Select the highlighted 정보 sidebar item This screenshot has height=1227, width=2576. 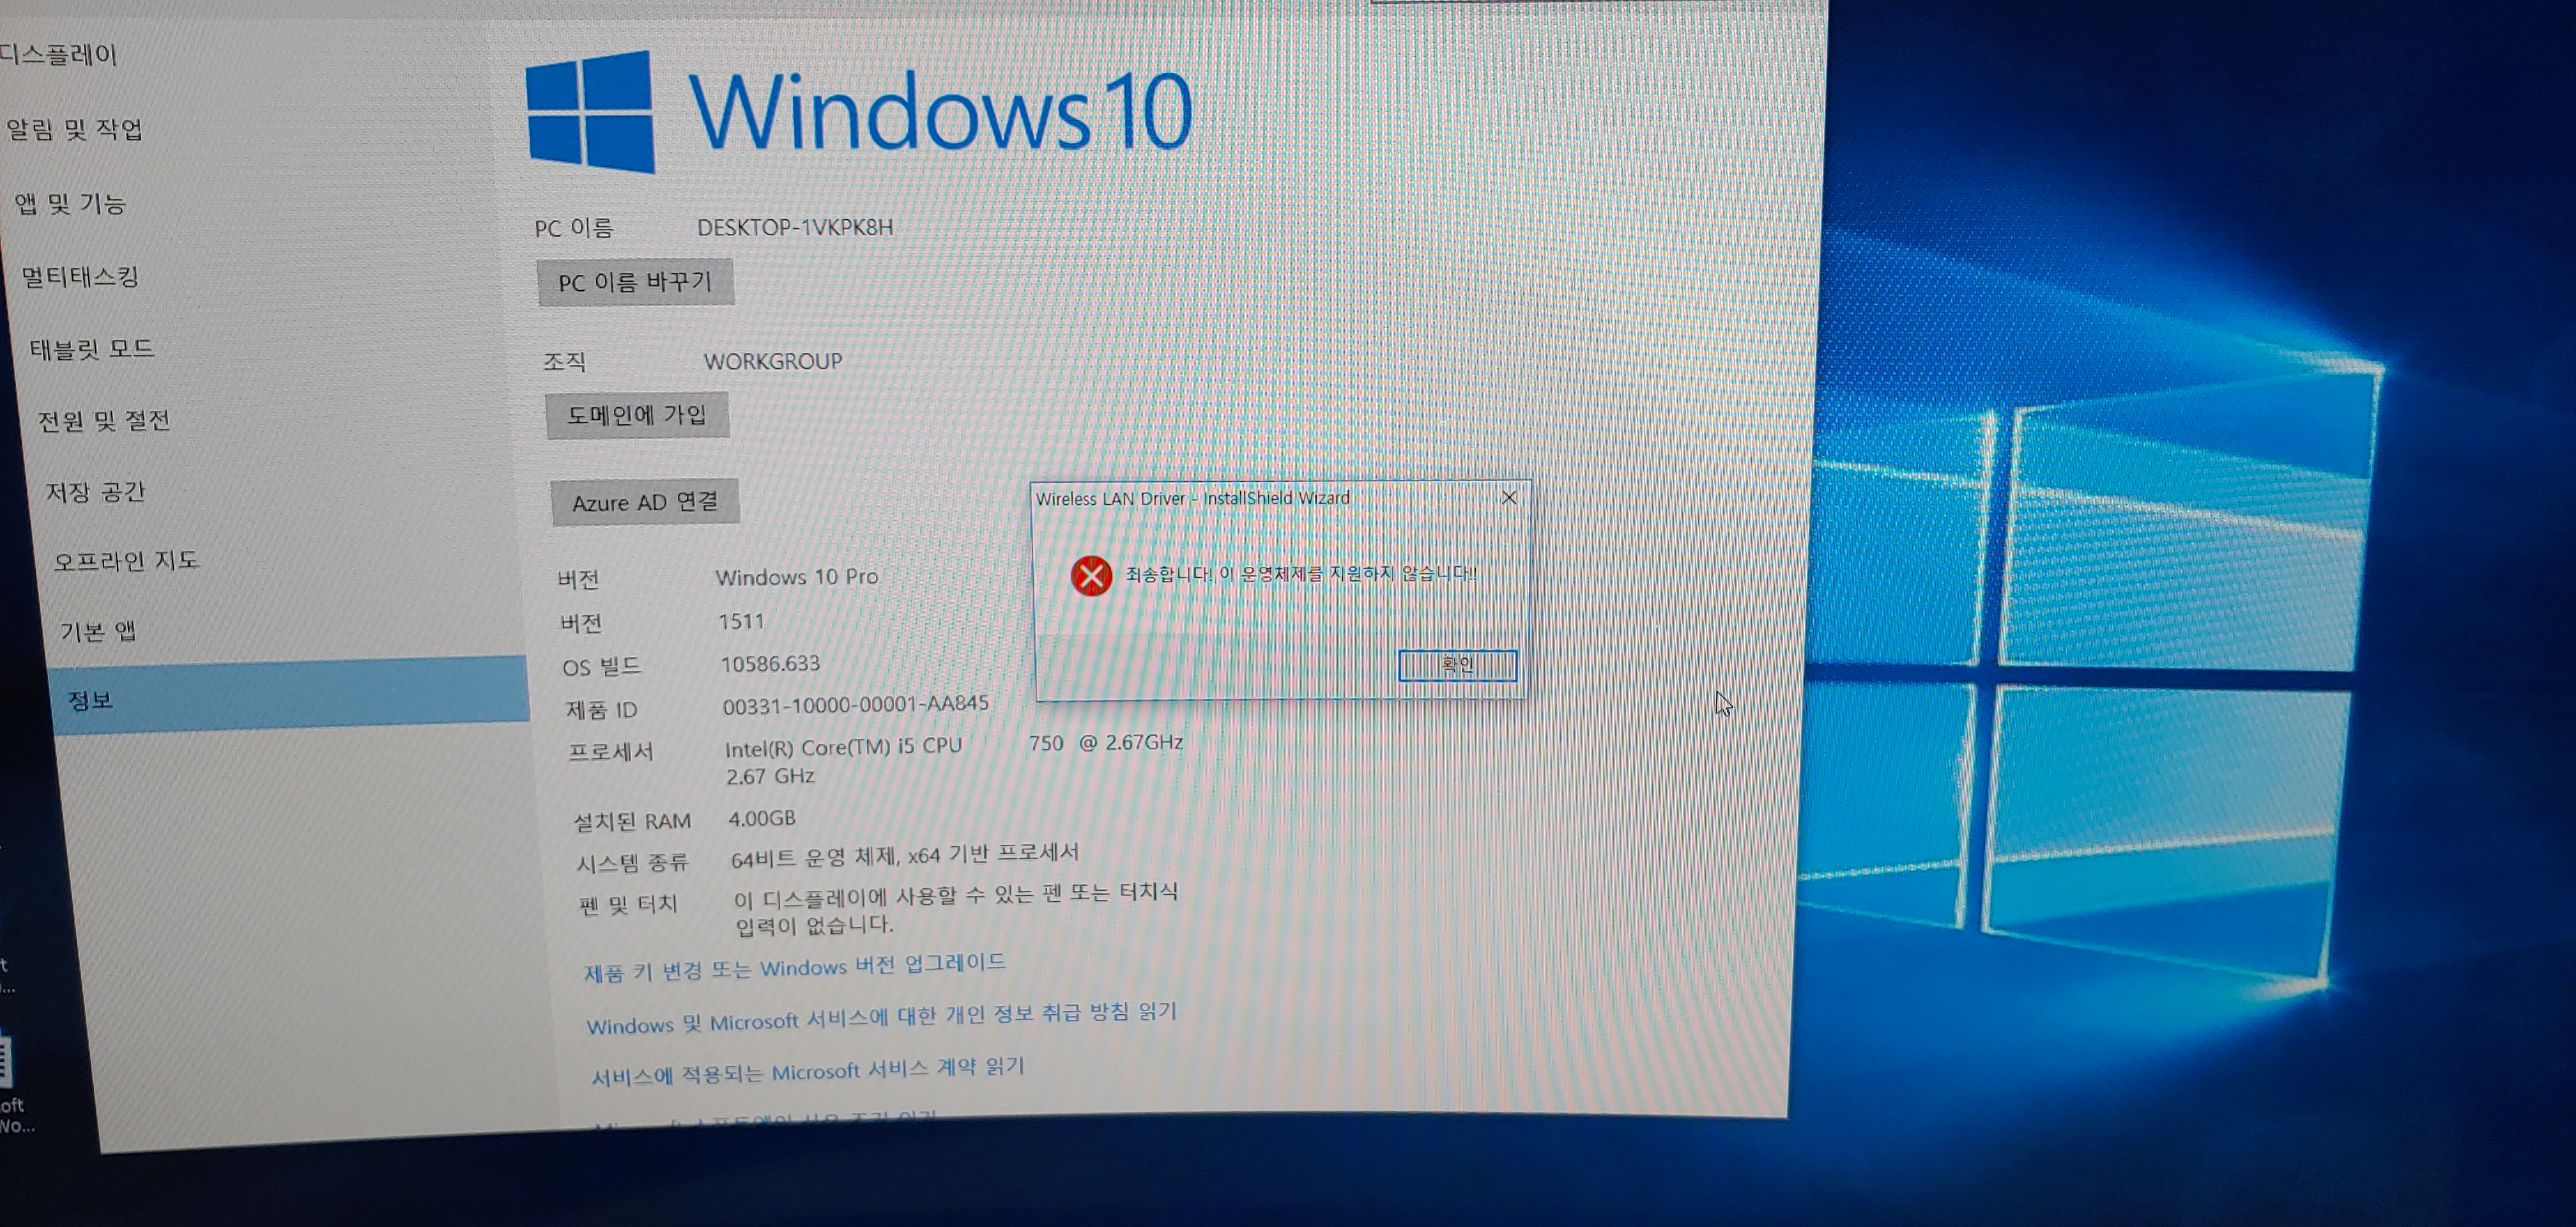pos(288,696)
